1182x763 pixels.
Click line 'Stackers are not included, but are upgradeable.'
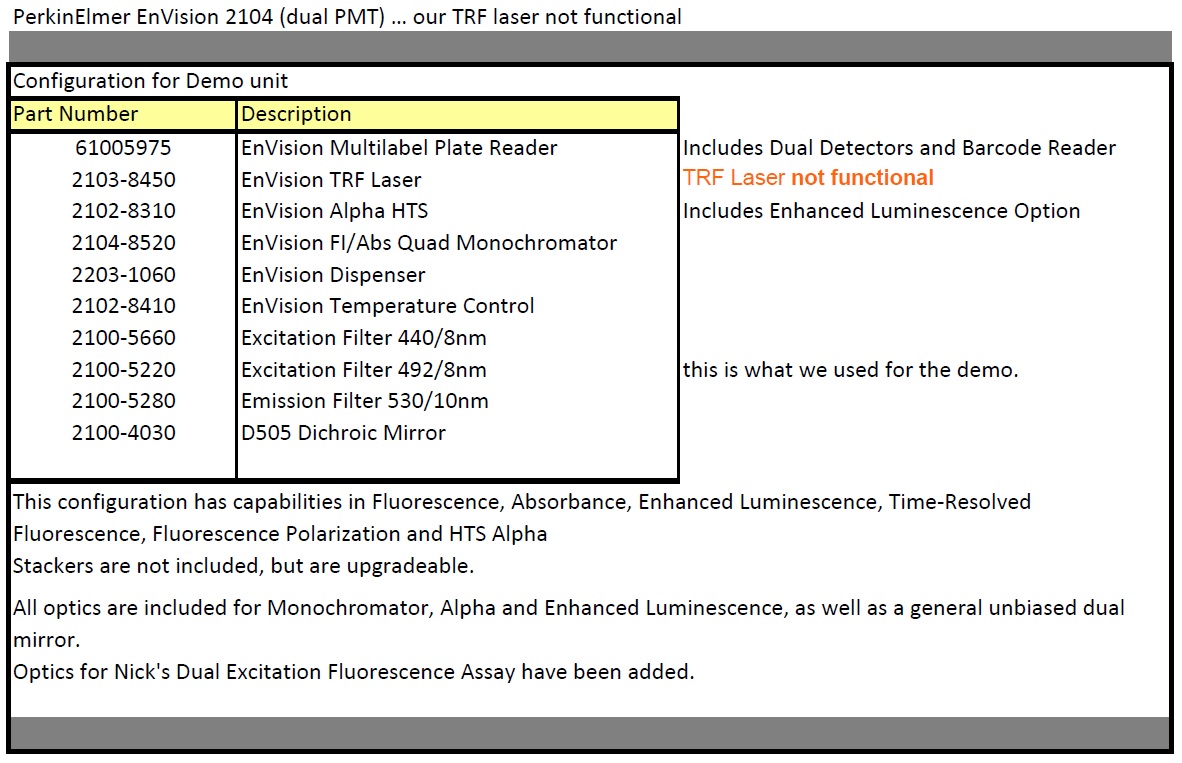pos(243,566)
